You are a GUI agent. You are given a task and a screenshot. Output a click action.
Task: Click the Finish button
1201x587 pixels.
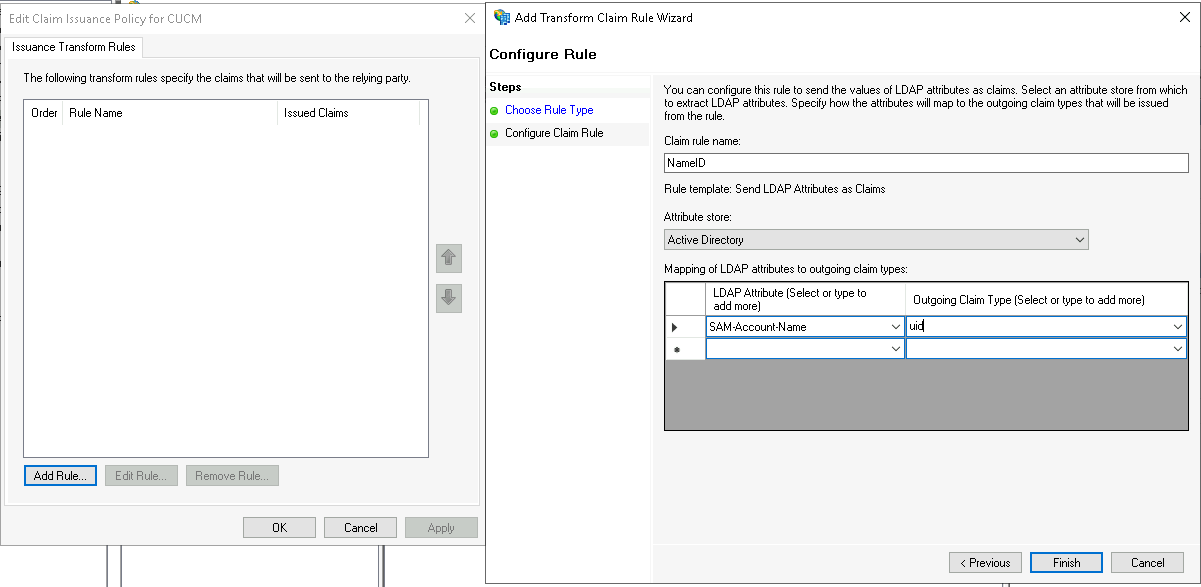pos(1066,562)
